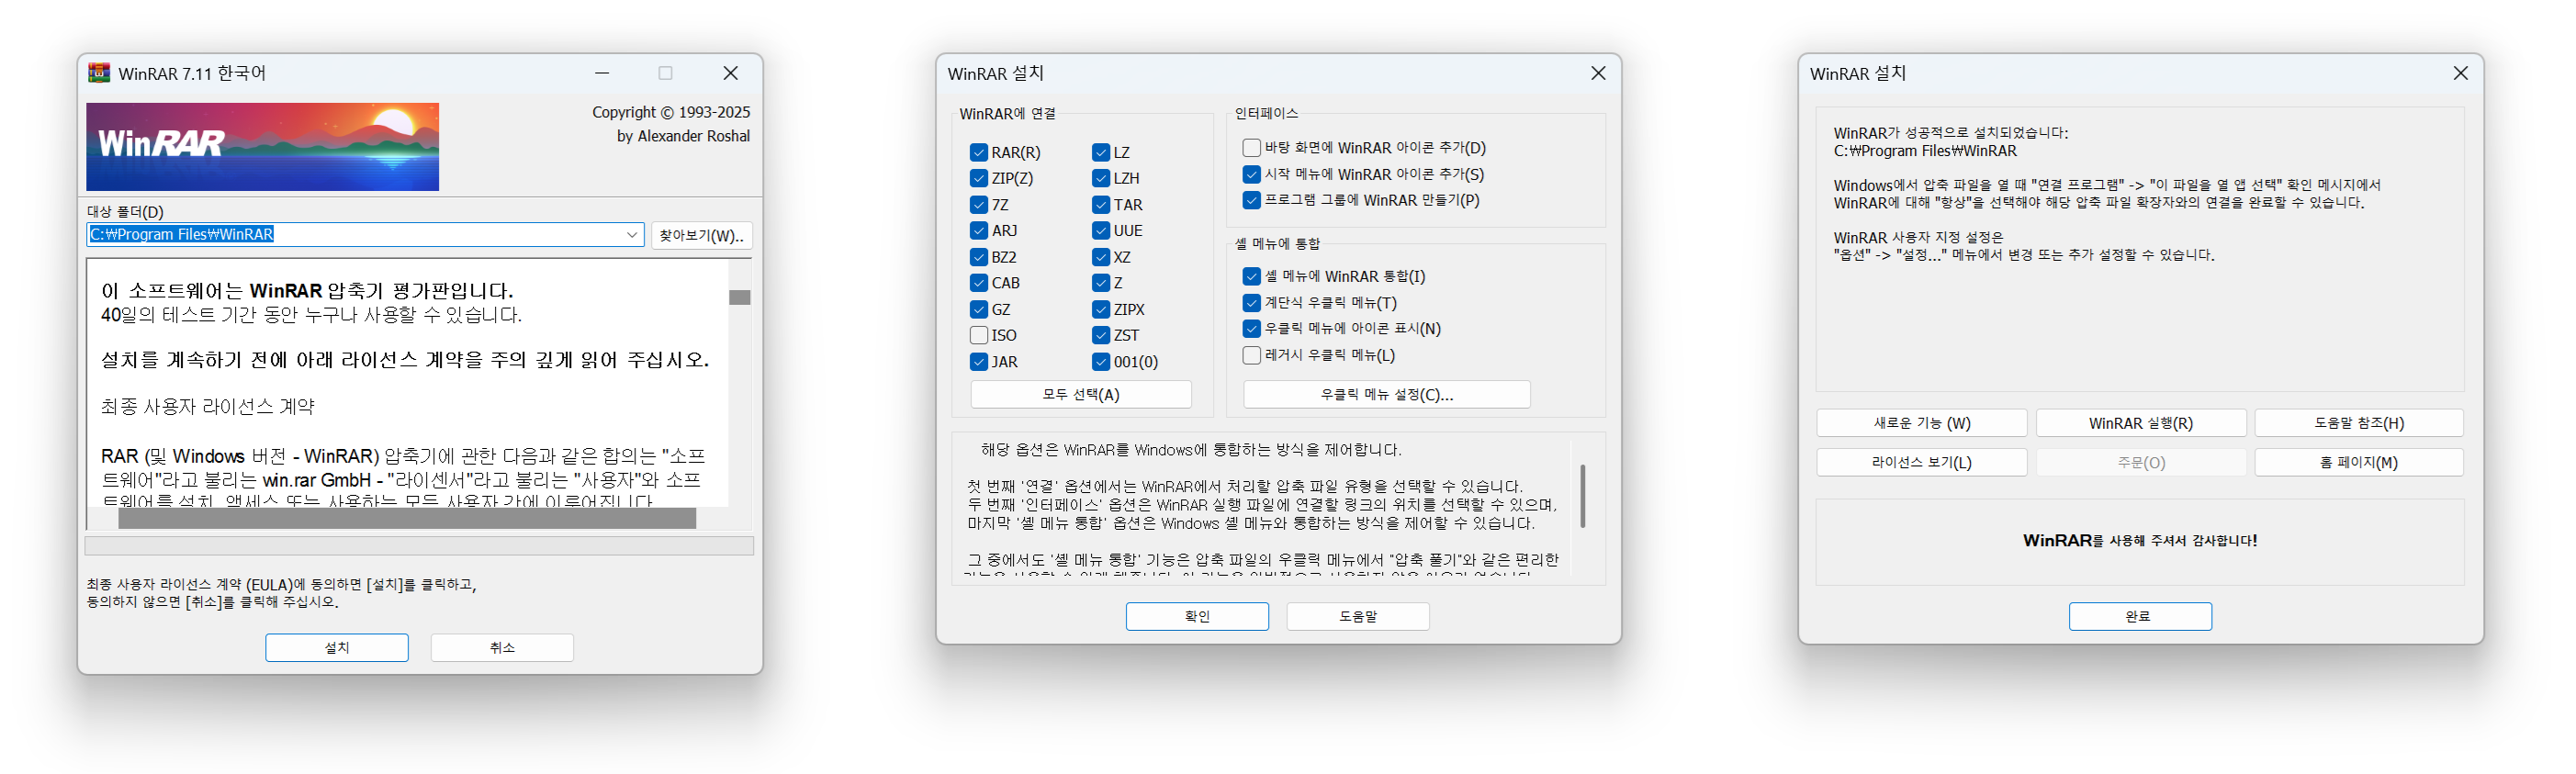Screen dimensions: 2576x774
Task: Toggle the ZST checkbox
Action: tap(1100, 335)
